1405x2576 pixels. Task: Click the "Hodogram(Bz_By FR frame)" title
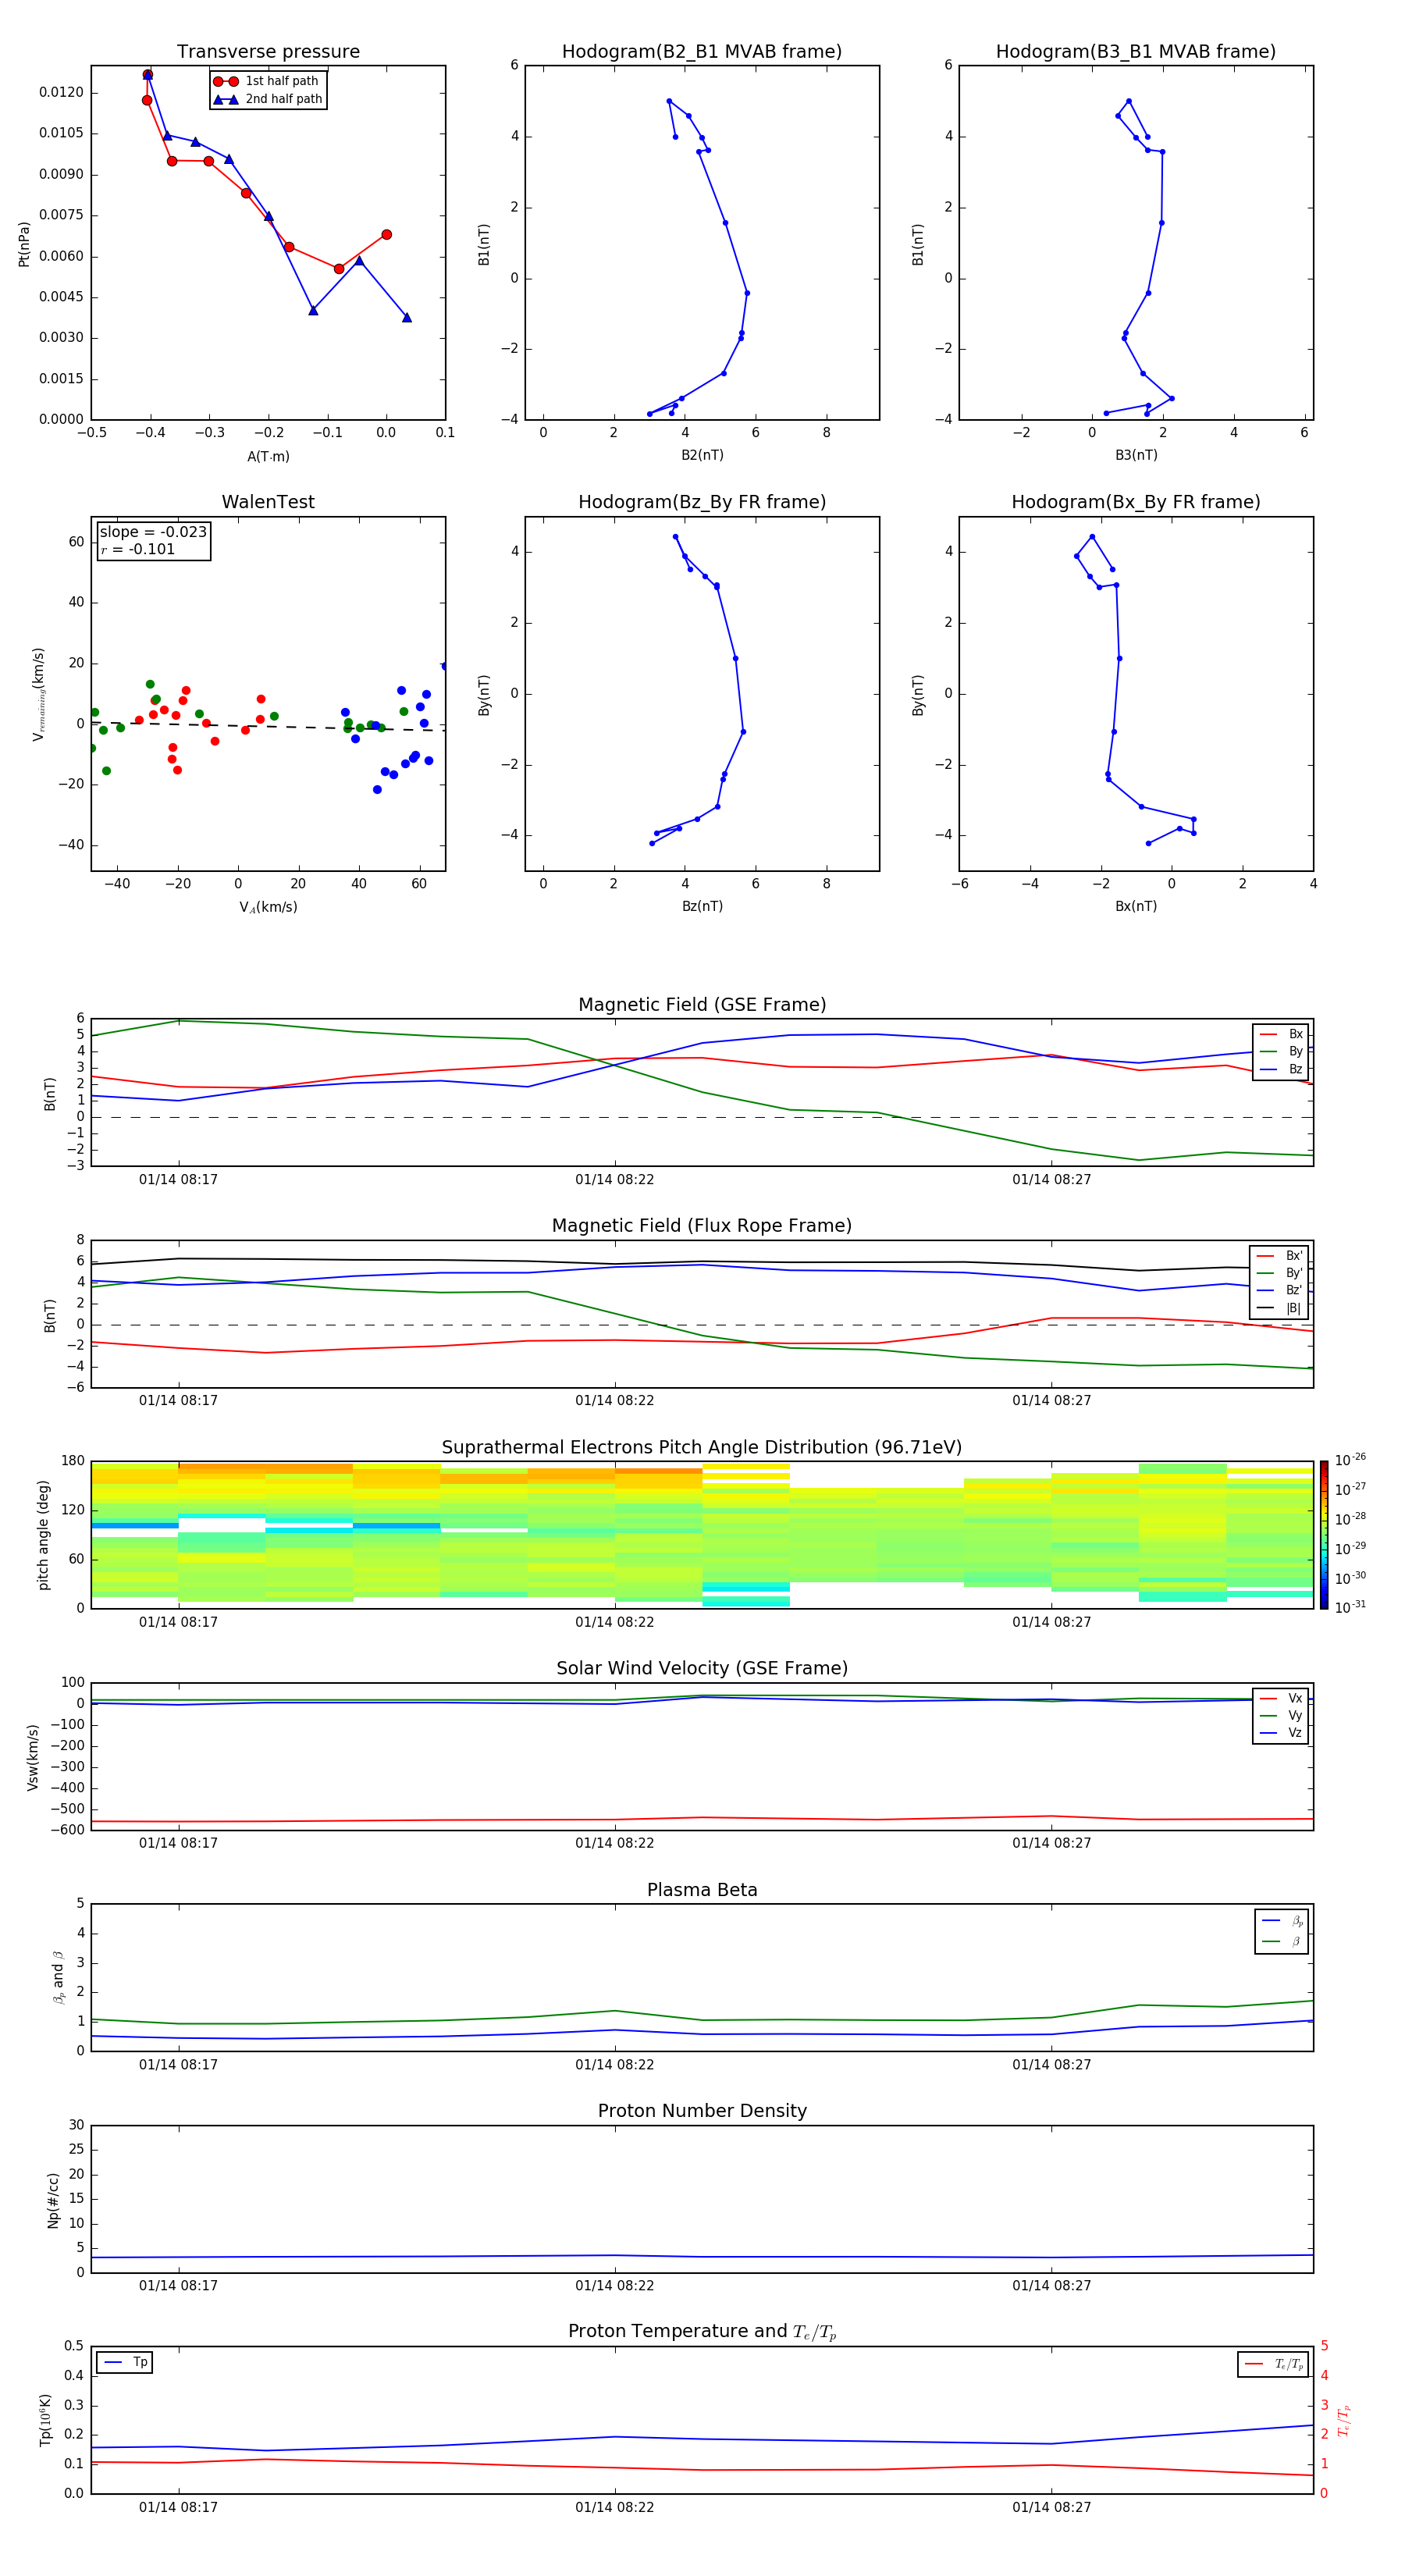click(702, 502)
